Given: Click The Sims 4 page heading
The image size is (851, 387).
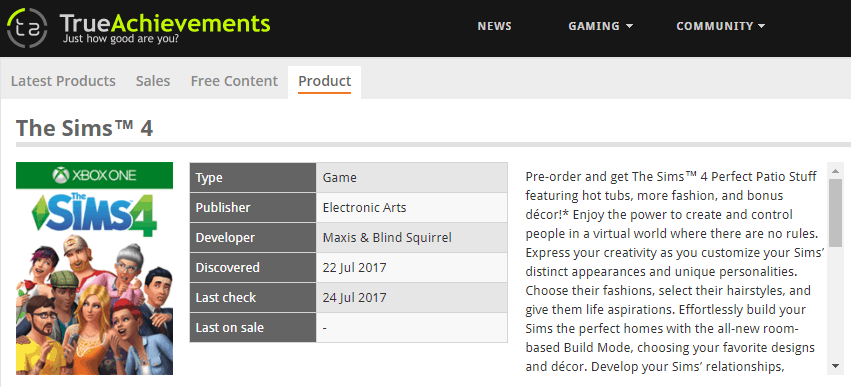Looking at the screenshot, I should [x=85, y=128].
